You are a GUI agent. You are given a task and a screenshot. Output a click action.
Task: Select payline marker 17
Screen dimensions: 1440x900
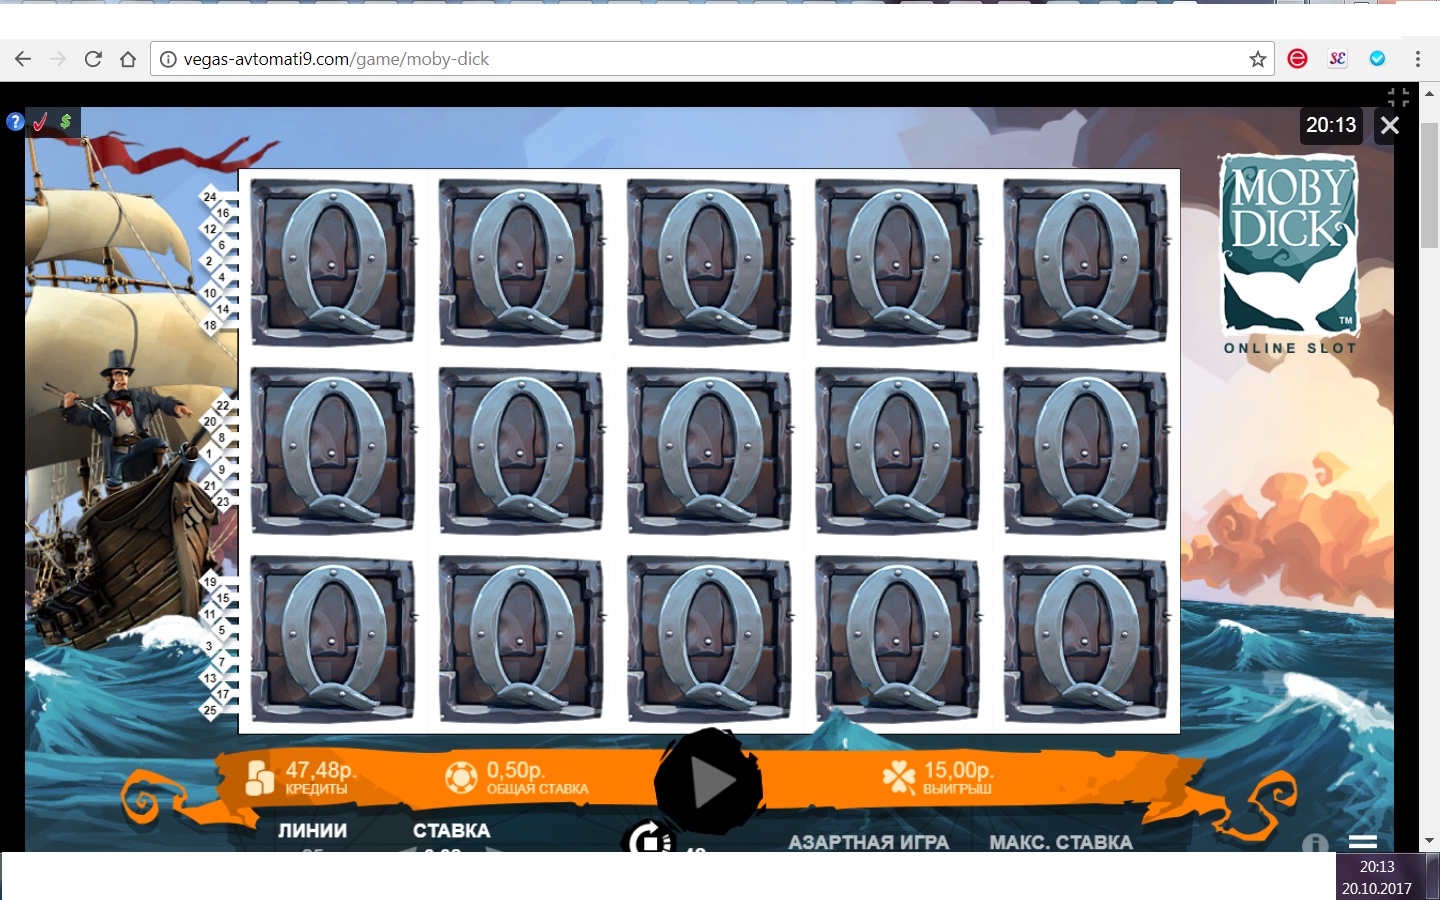click(x=223, y=694)
